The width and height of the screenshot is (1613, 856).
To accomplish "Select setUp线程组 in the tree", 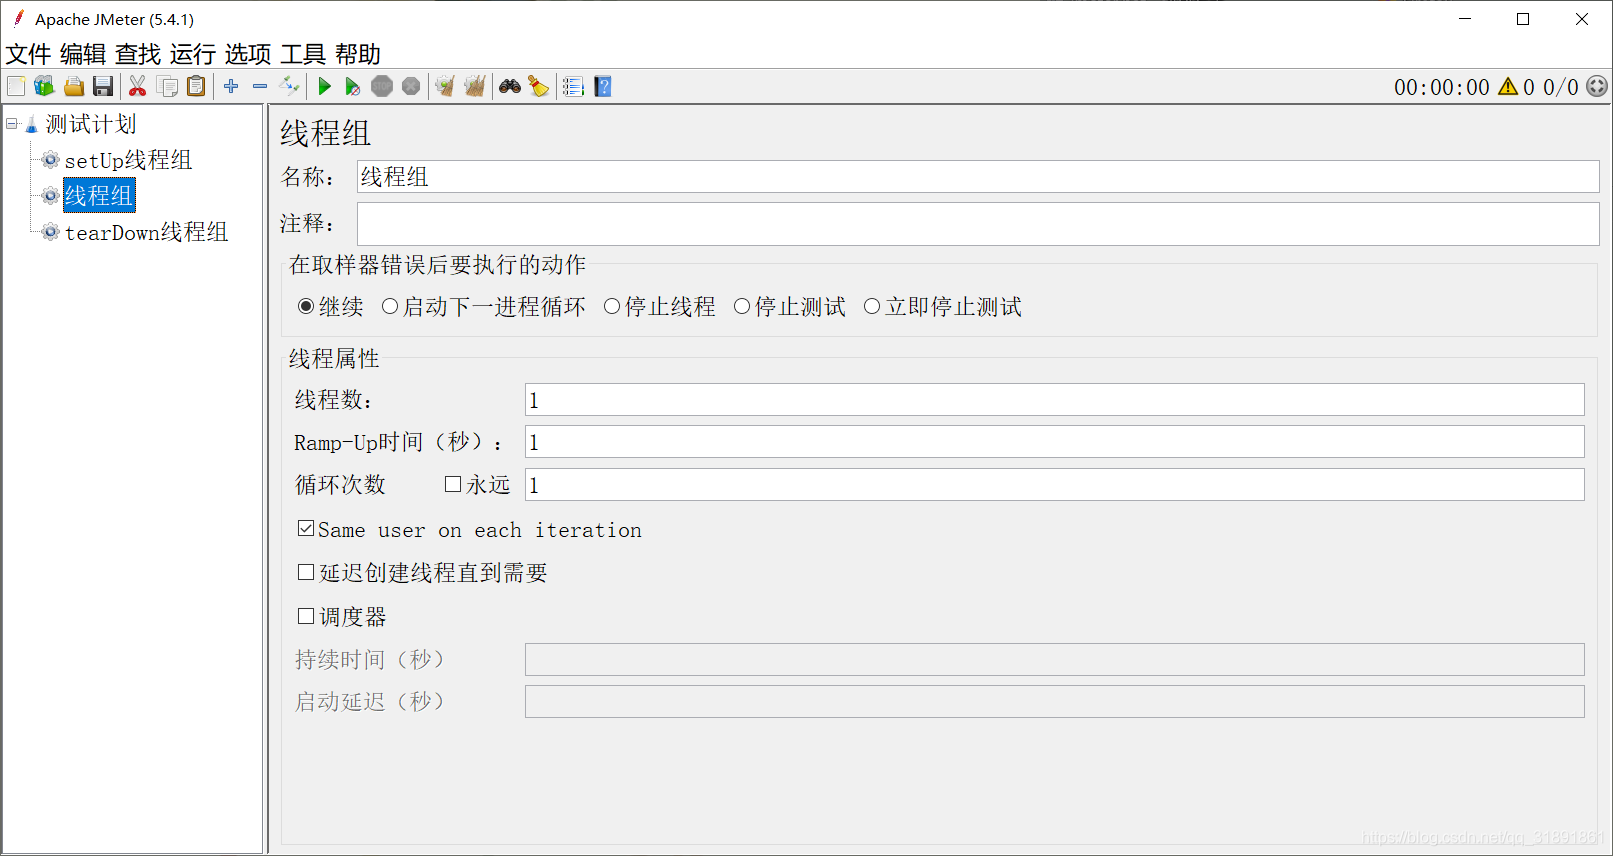I will (128, 160).
